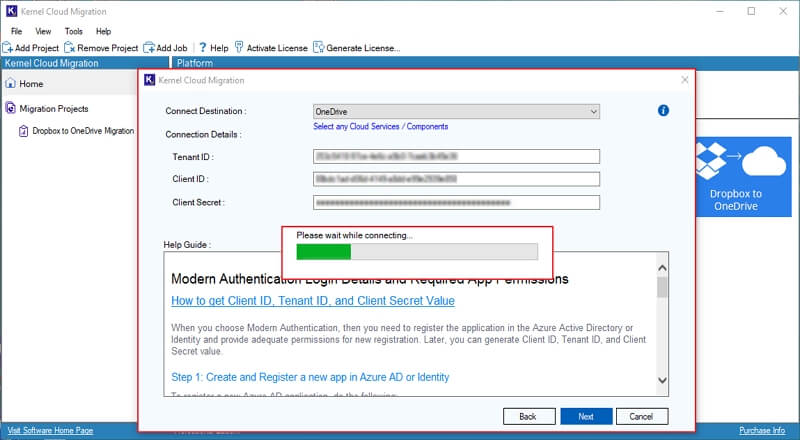Click the Activate License key icon
This screenshot has height=440, width=800.
[239, 47]
